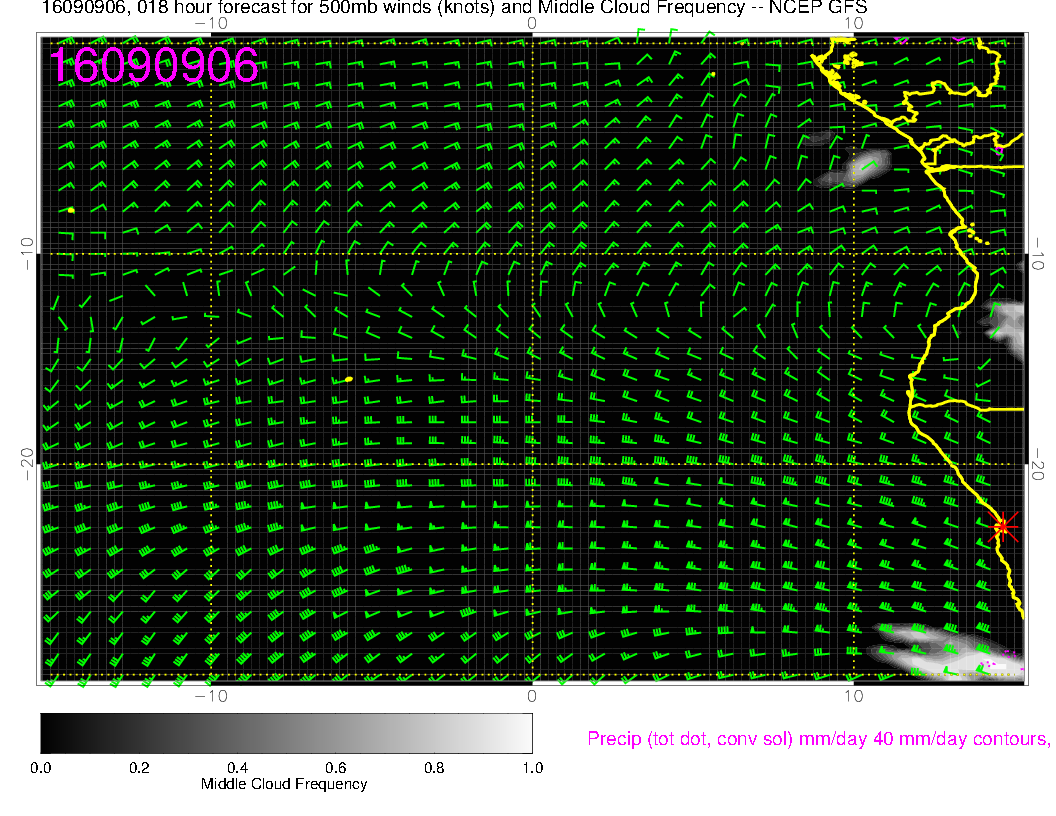Click the red star marker on the coast
This screenshot has width=1056, height=816.
click(x=1003, y=526)
